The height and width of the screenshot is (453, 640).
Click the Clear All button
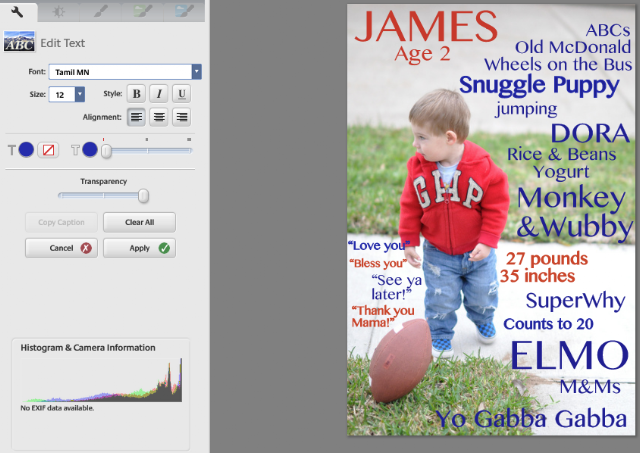pyautogui.click(x=140, y=222)
